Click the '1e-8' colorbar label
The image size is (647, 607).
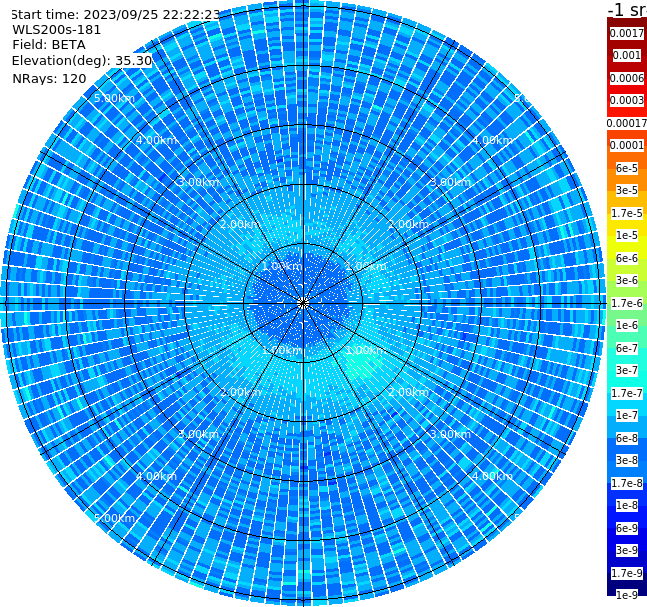[x=627, y=505]
